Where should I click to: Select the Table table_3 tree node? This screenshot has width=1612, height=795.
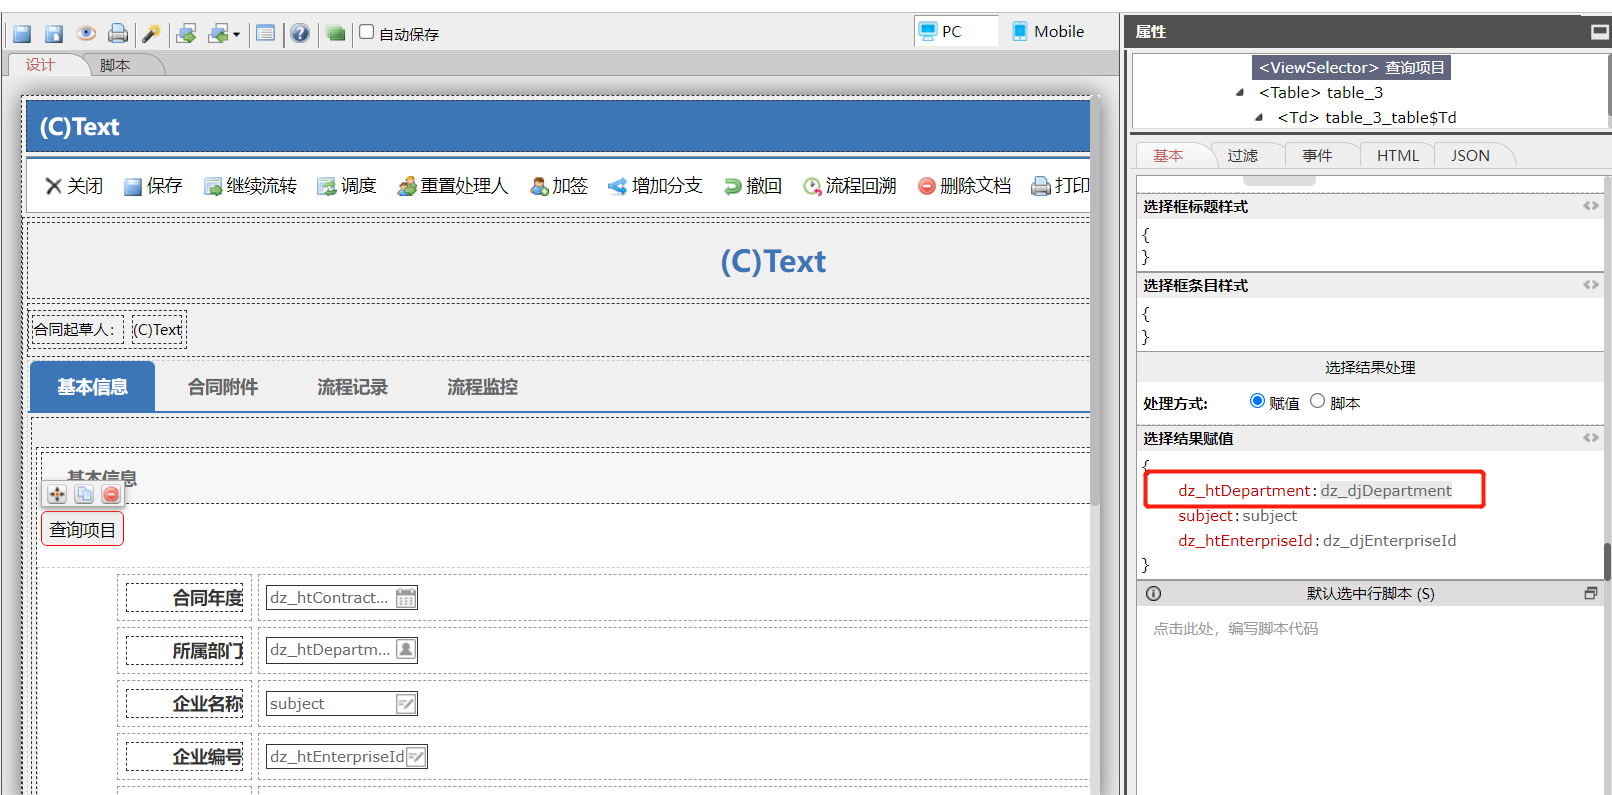coord(1321,93)
